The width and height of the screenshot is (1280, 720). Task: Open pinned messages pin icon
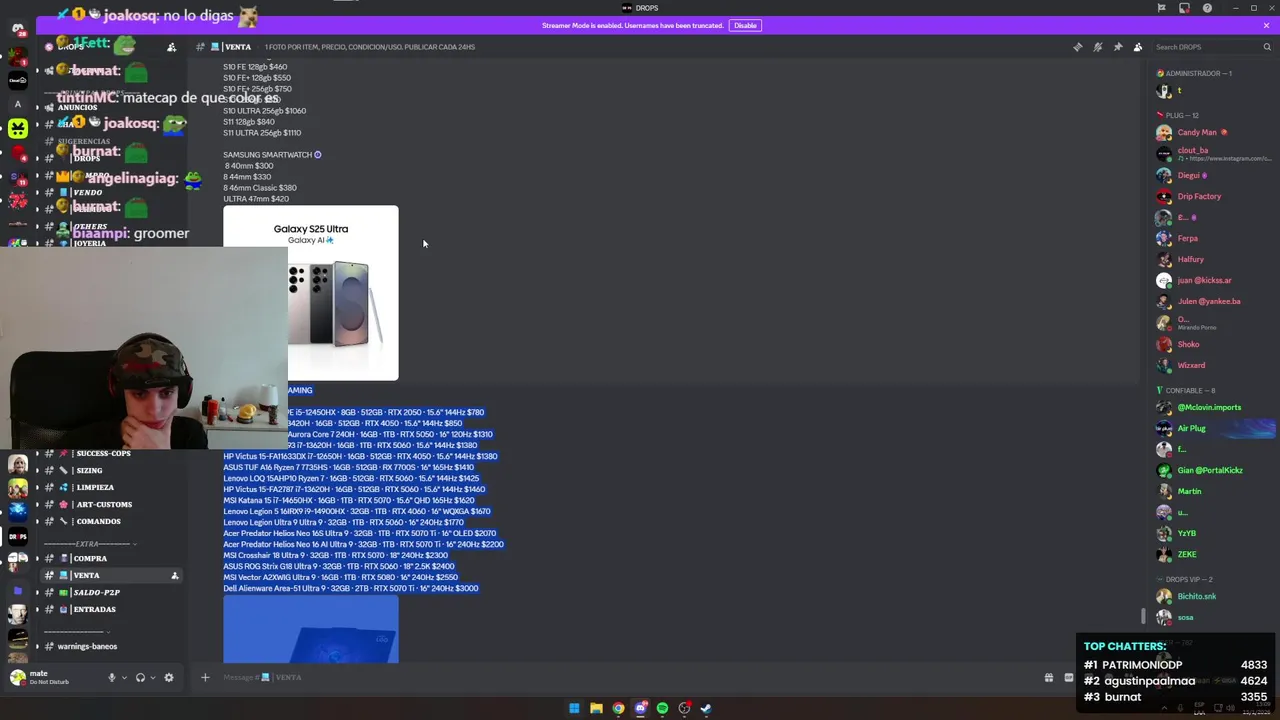(1118, 47)
